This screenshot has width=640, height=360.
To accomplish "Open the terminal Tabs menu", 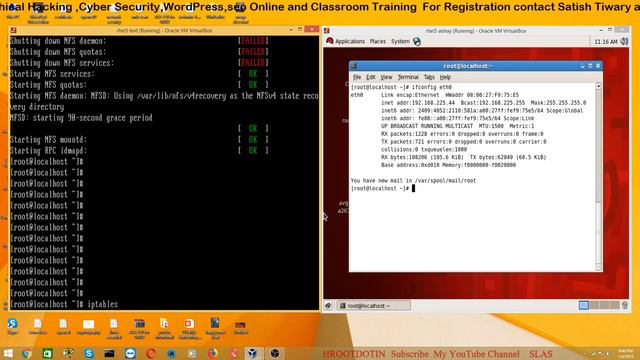I will click(x=429, y=77).
